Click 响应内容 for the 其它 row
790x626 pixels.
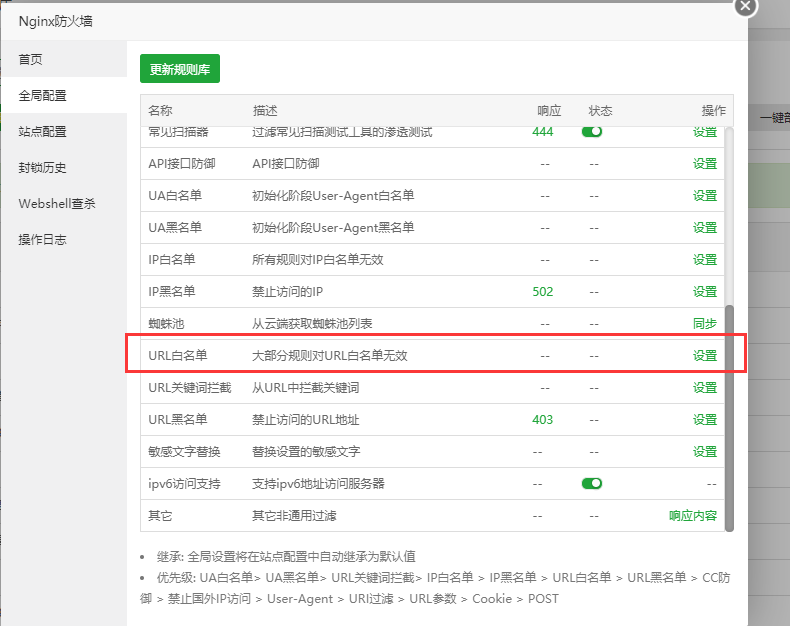pos(693,515)
